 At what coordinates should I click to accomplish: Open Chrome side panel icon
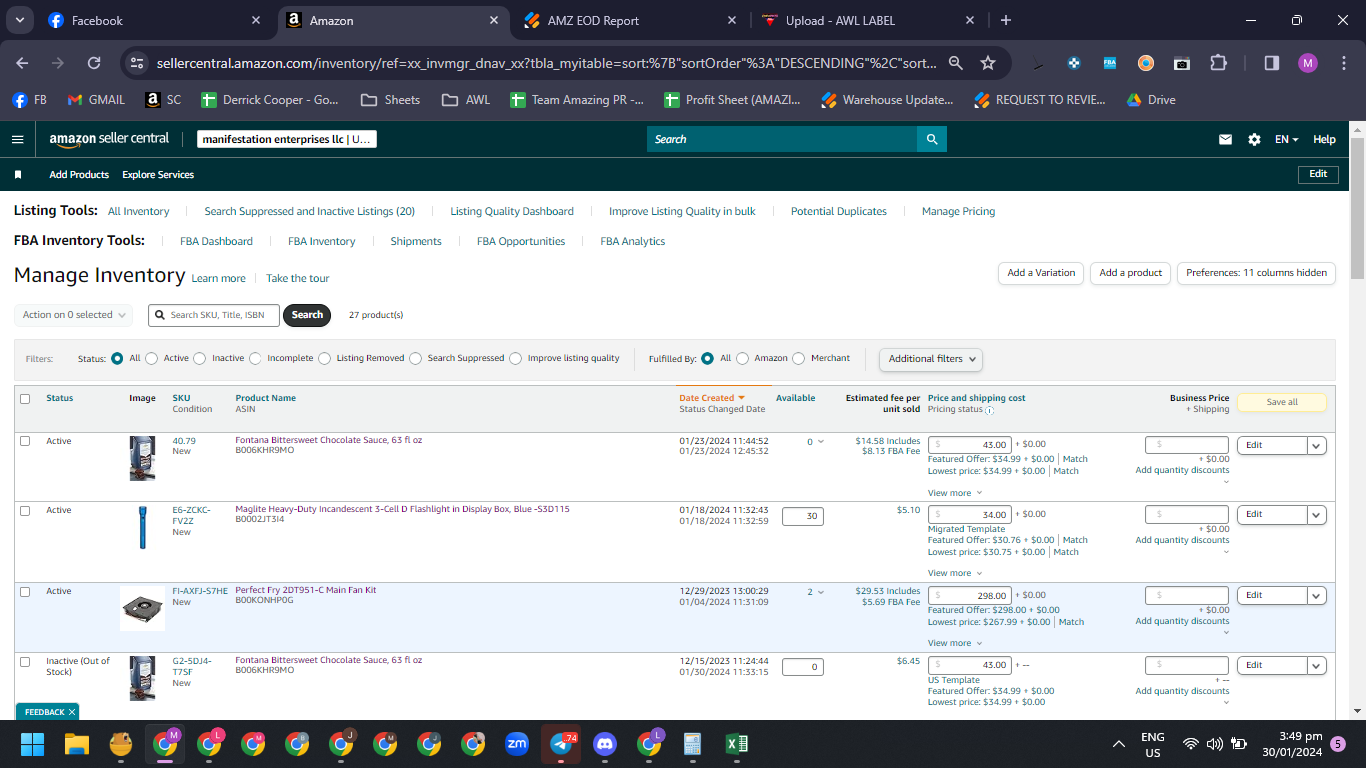click(x=1272, y=63)
